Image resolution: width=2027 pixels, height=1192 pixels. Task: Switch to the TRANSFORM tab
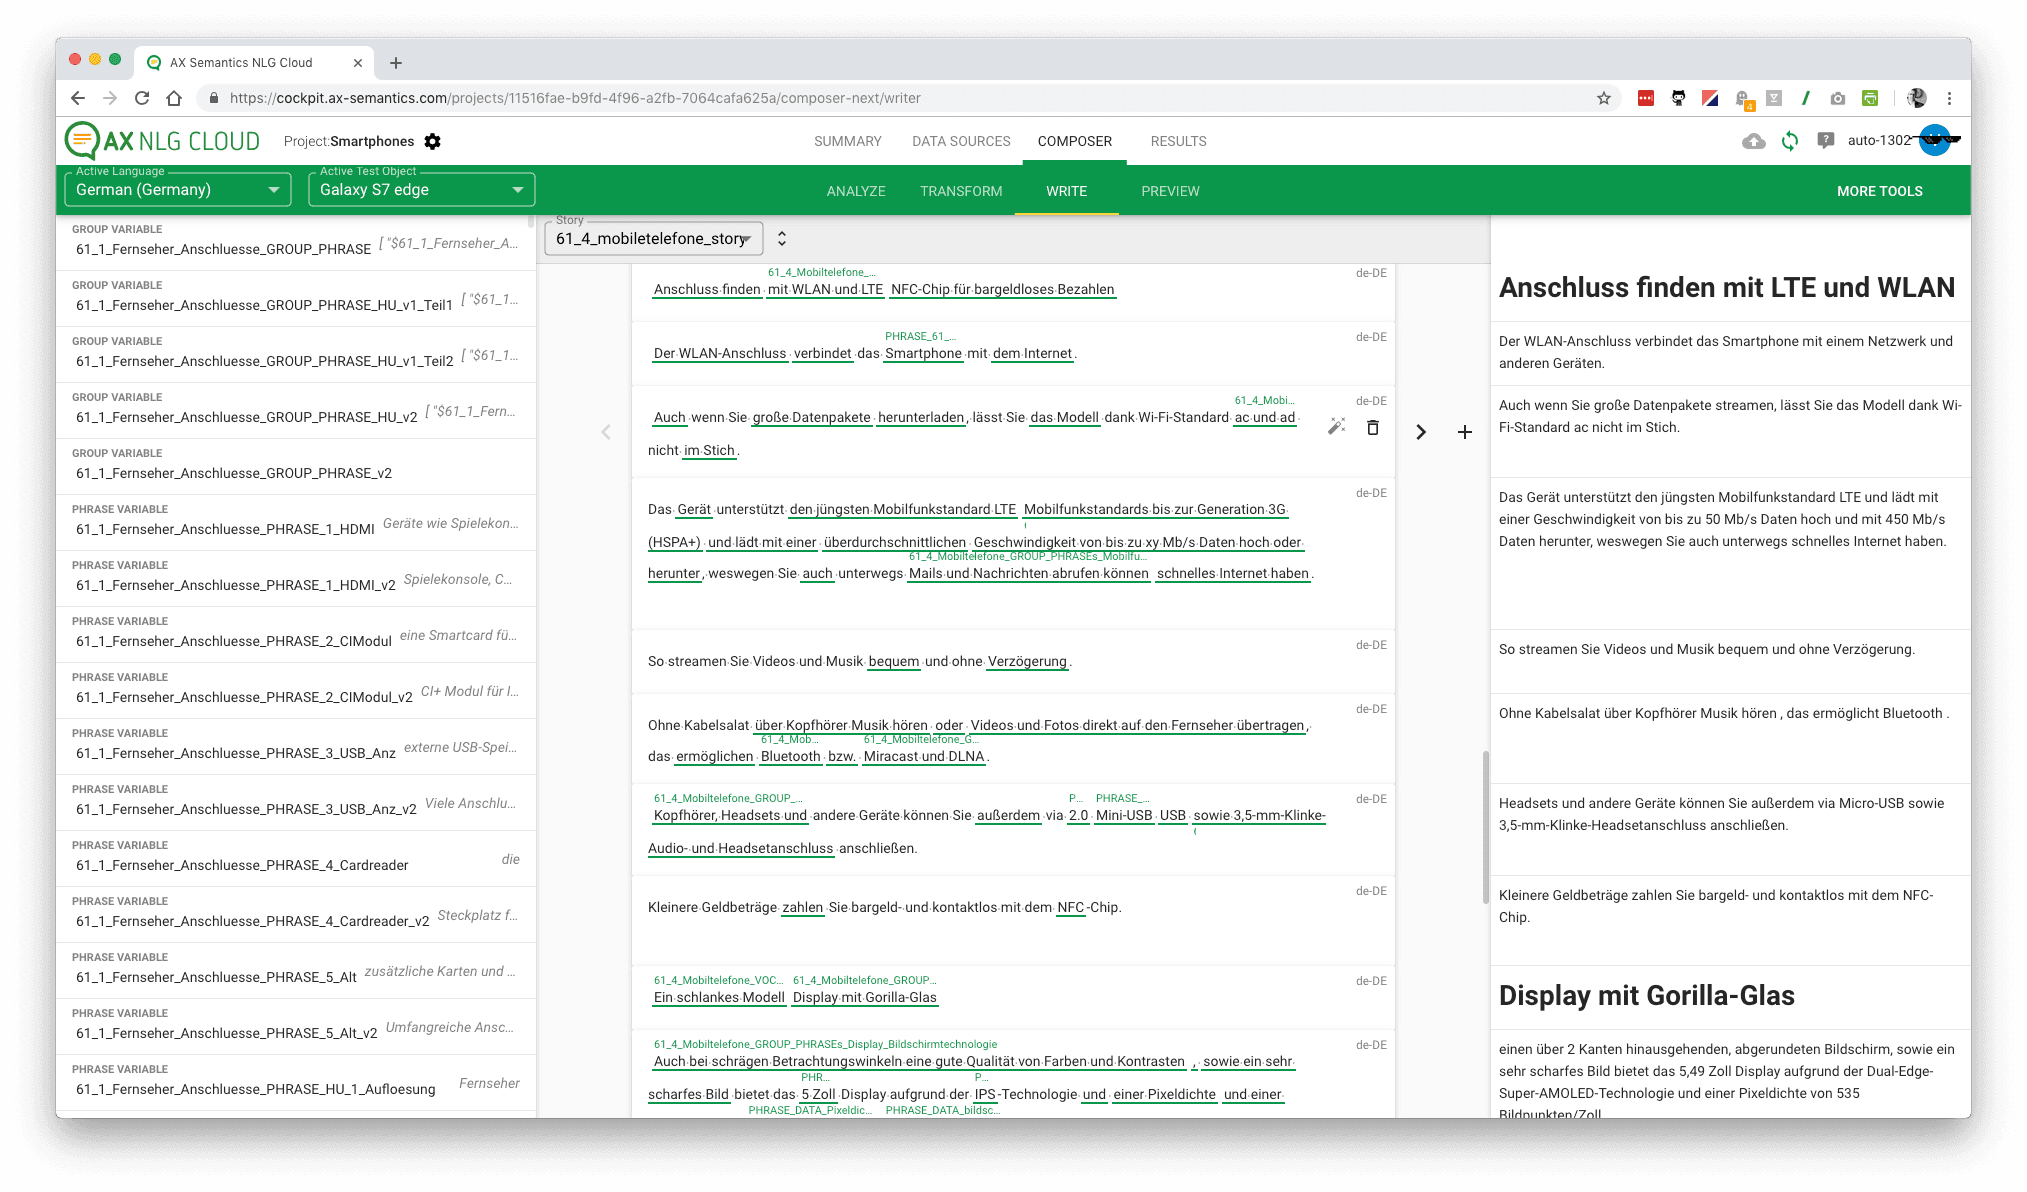point(961,191)
